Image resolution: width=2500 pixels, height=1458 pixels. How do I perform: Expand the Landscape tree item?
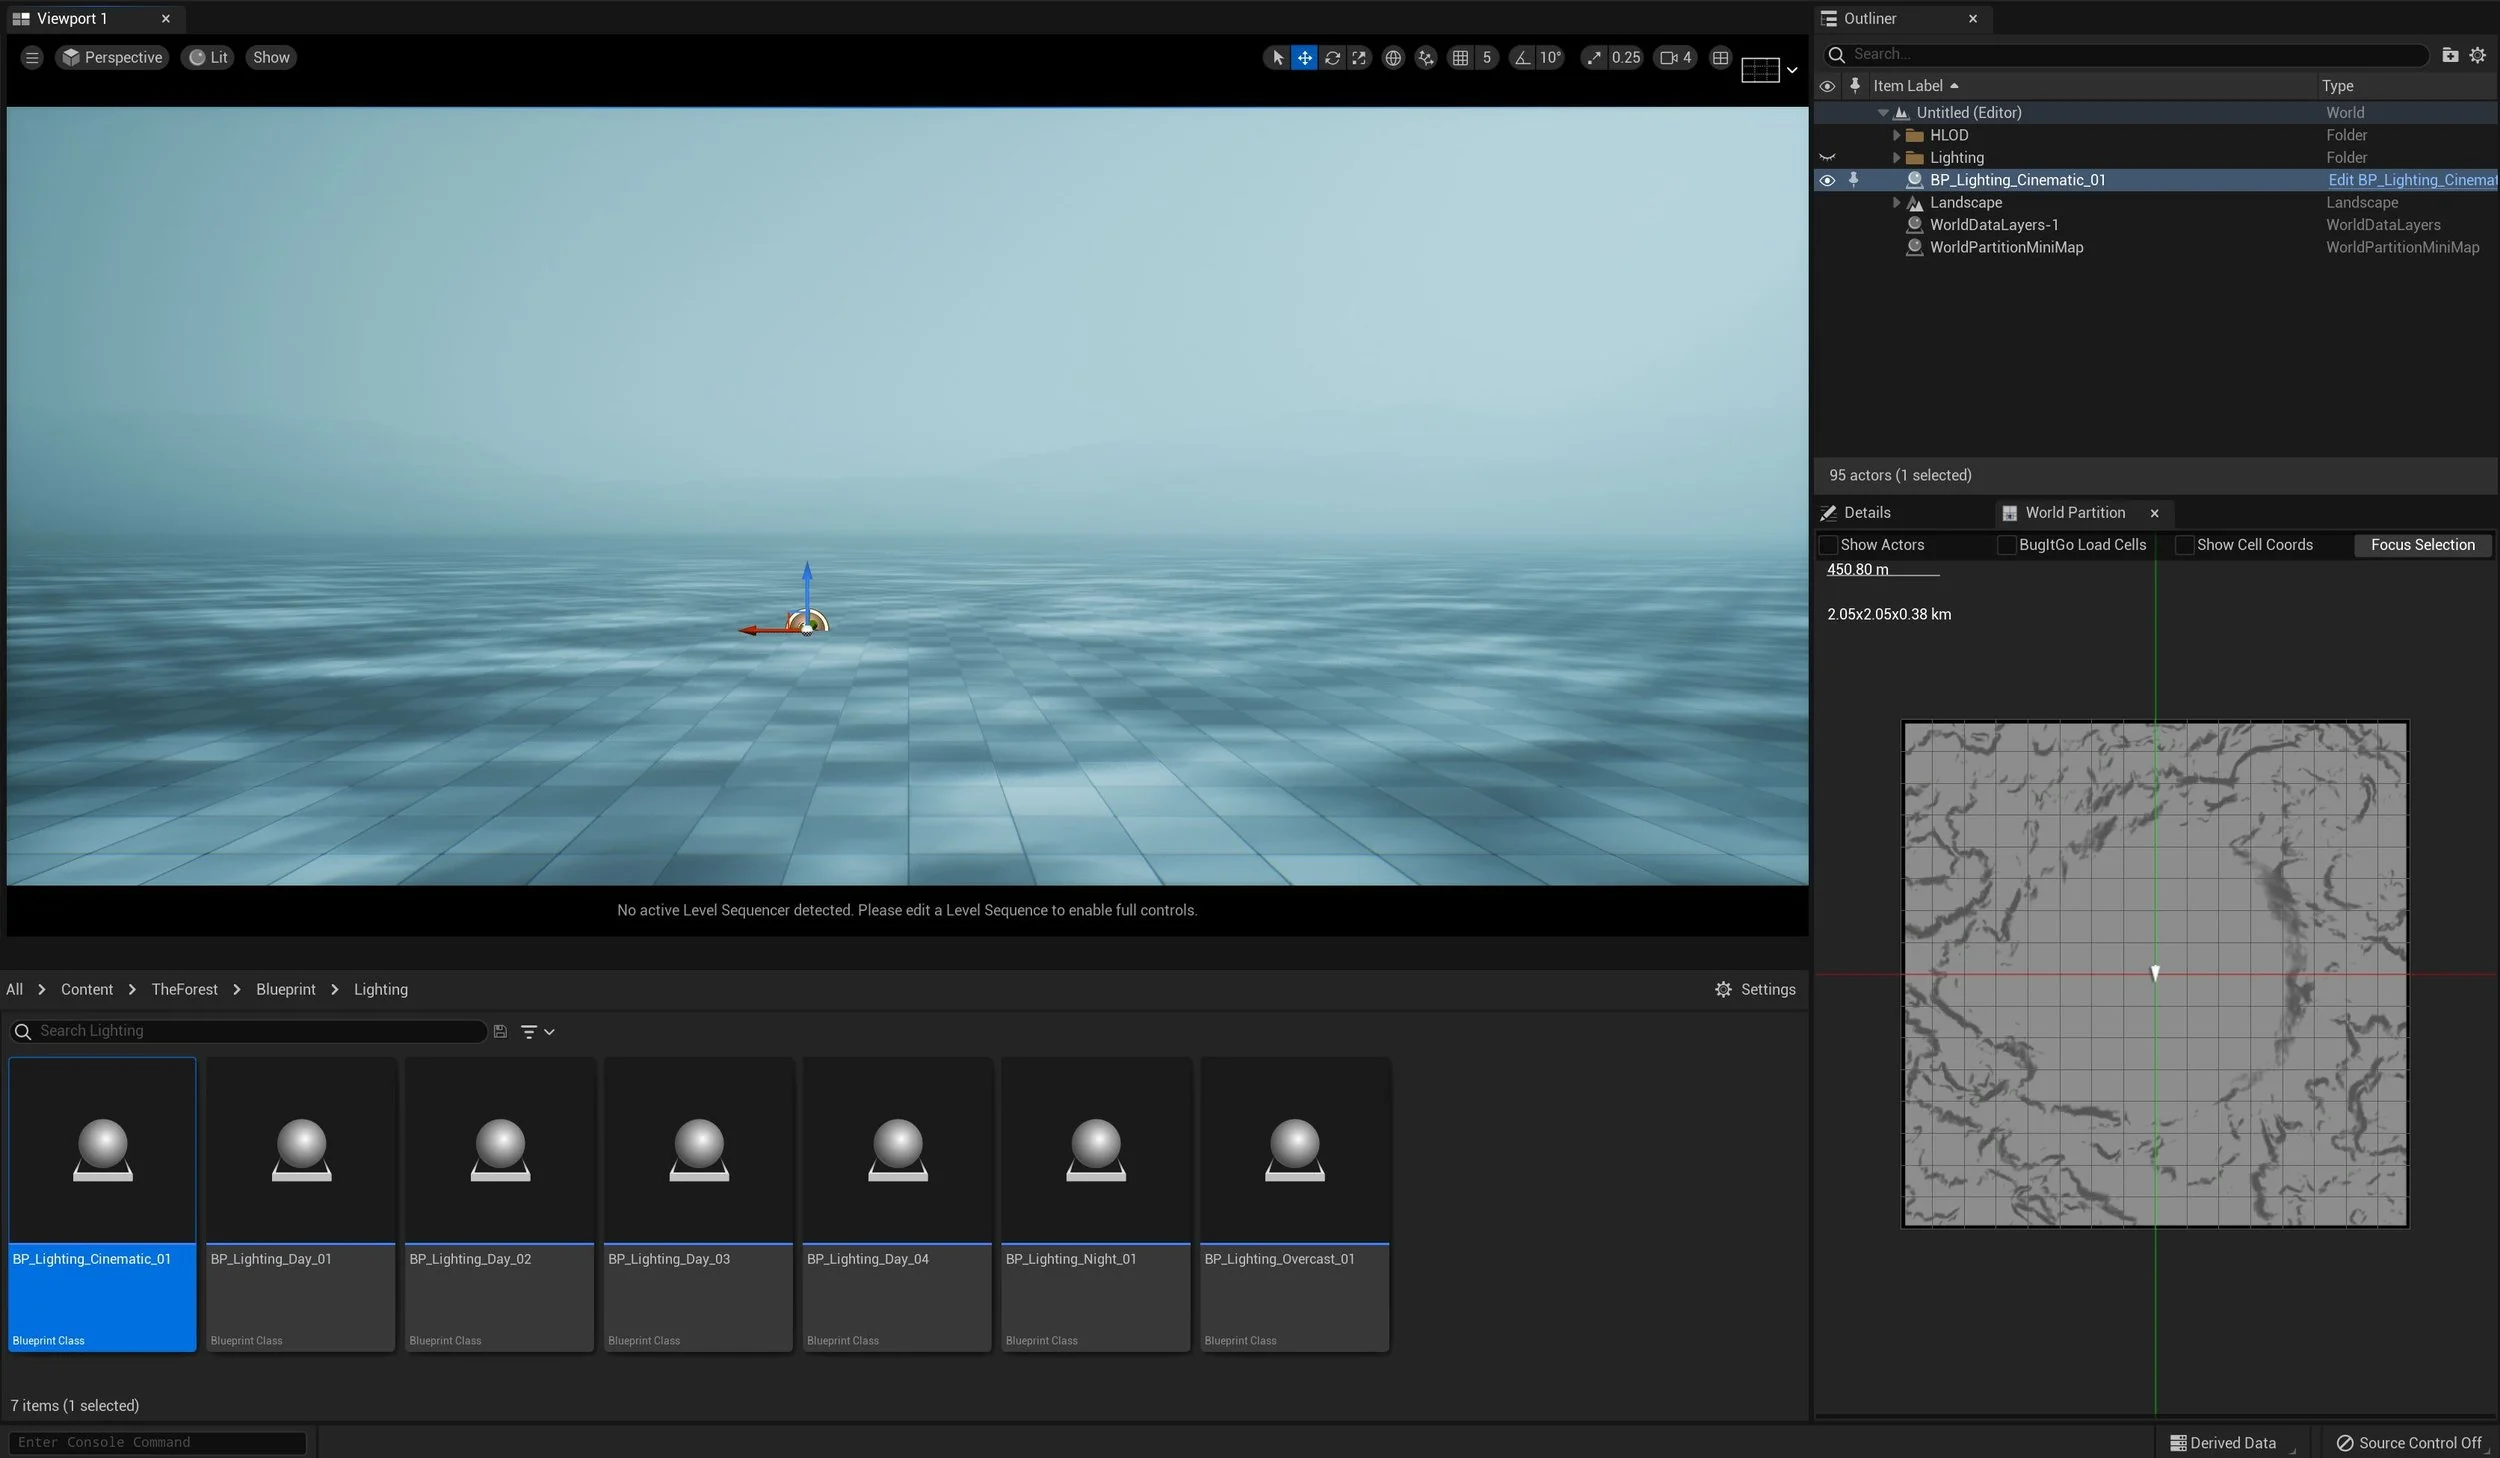1896,203
